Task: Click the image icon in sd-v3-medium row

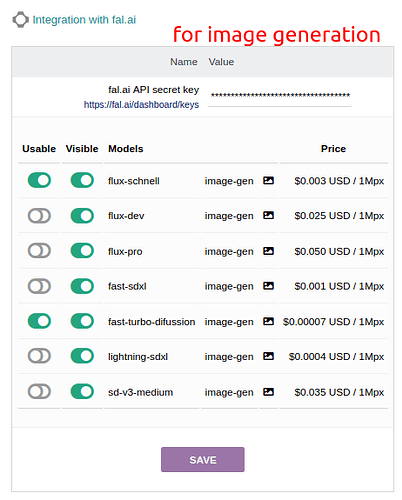Action: 268,392
